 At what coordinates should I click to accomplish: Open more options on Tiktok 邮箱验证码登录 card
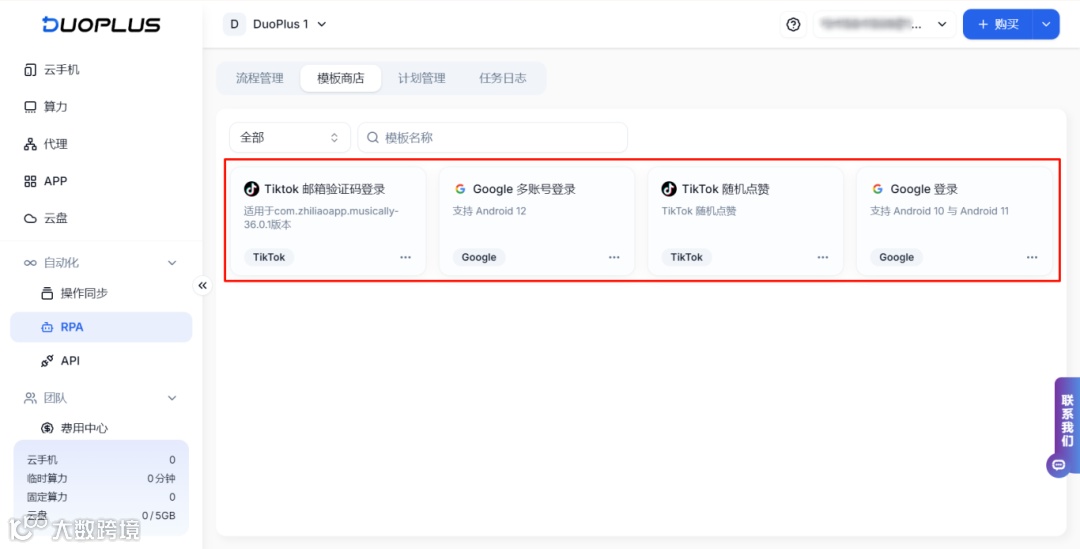coord(405,257)
